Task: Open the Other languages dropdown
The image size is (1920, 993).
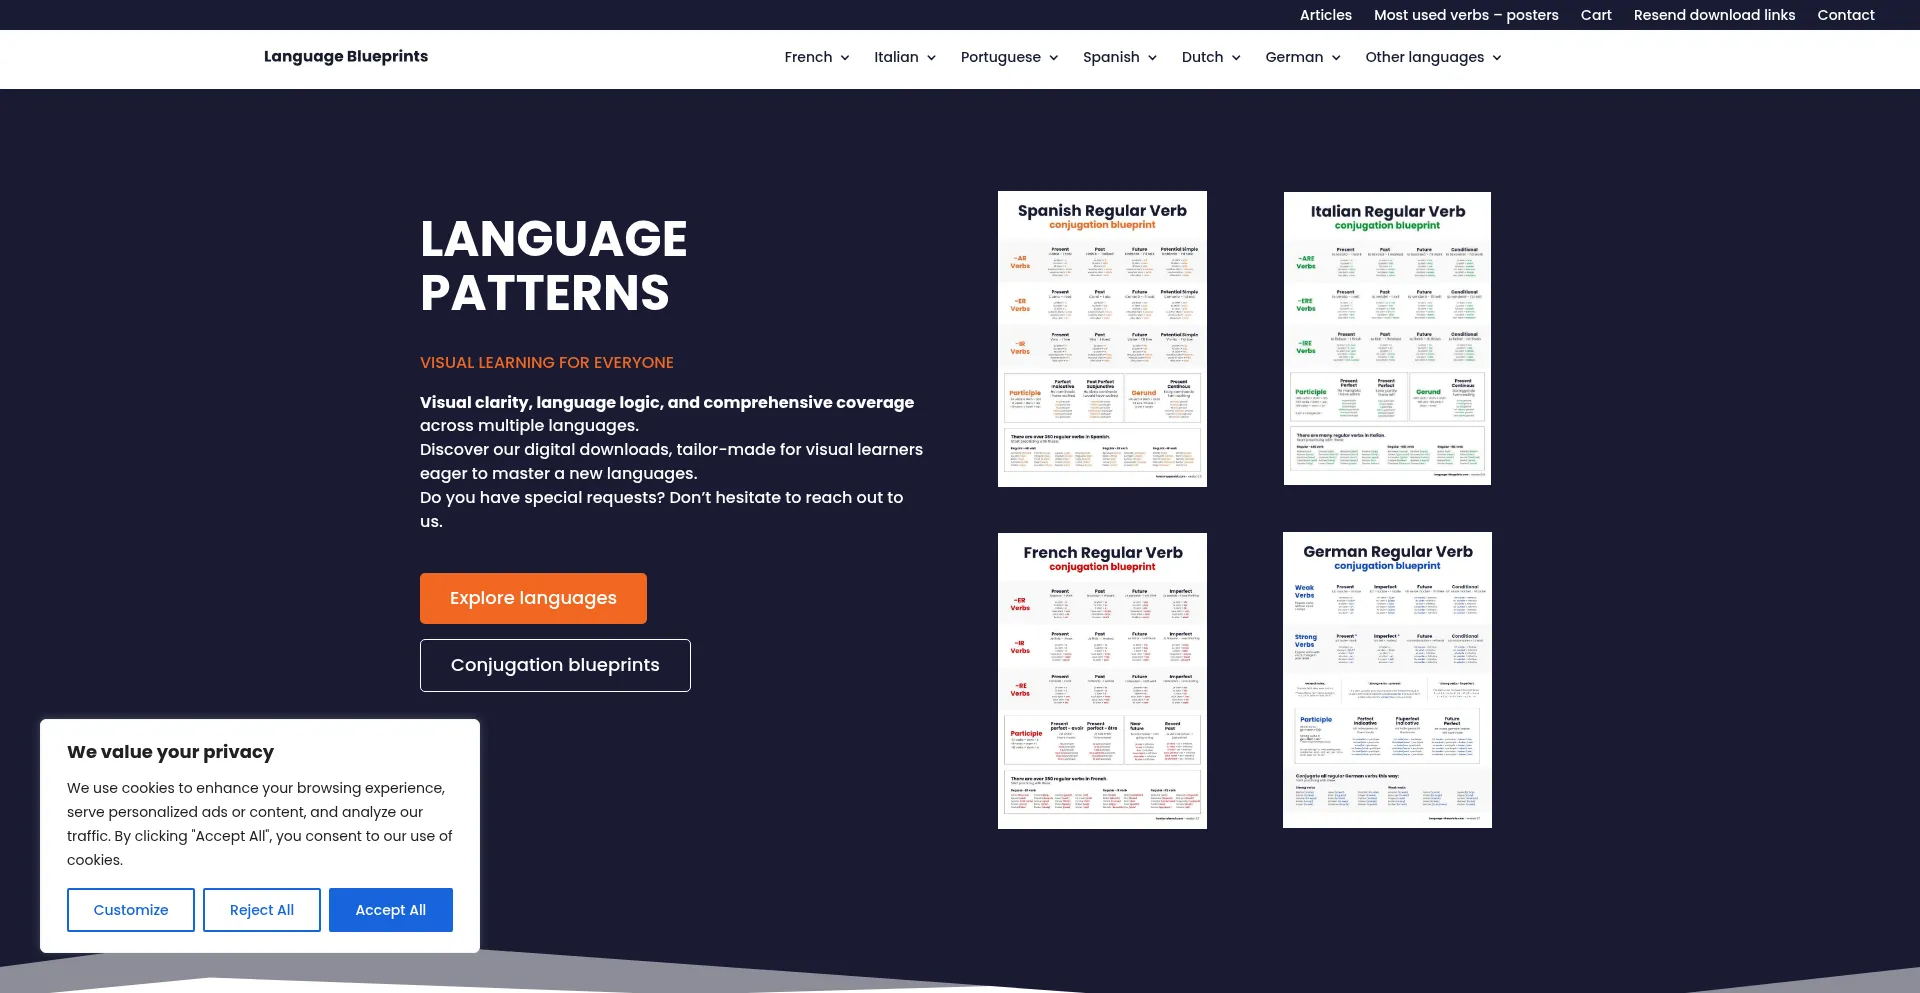Action: point(1432,57)
